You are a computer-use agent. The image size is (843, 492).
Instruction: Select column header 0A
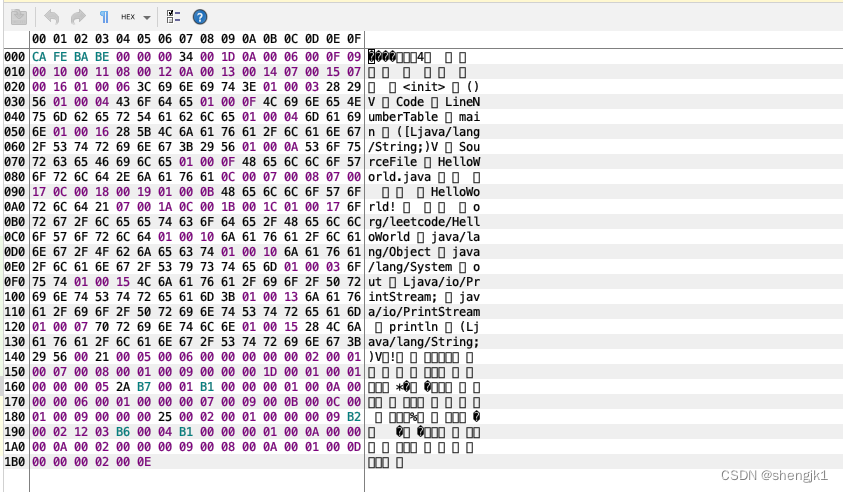[248, 39]
